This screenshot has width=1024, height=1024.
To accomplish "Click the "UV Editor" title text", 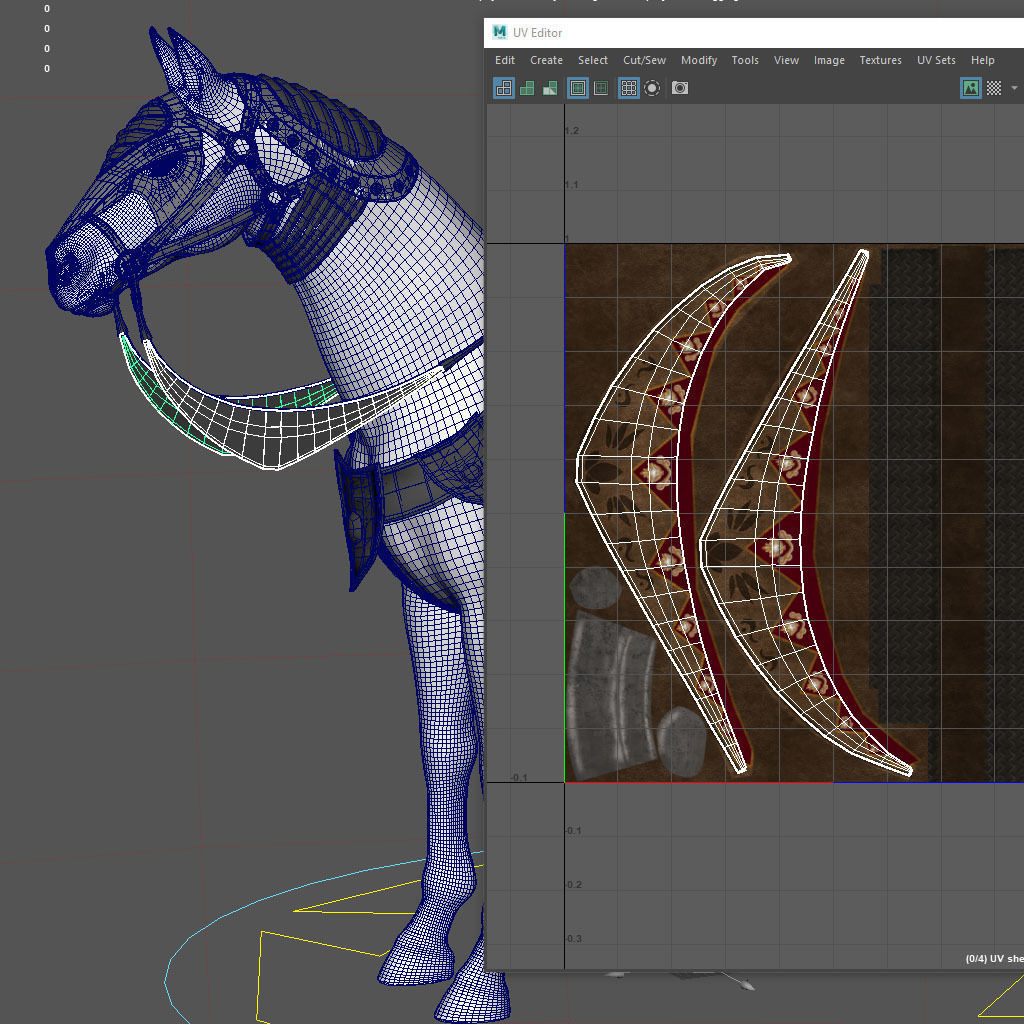I will click(537, 33).
